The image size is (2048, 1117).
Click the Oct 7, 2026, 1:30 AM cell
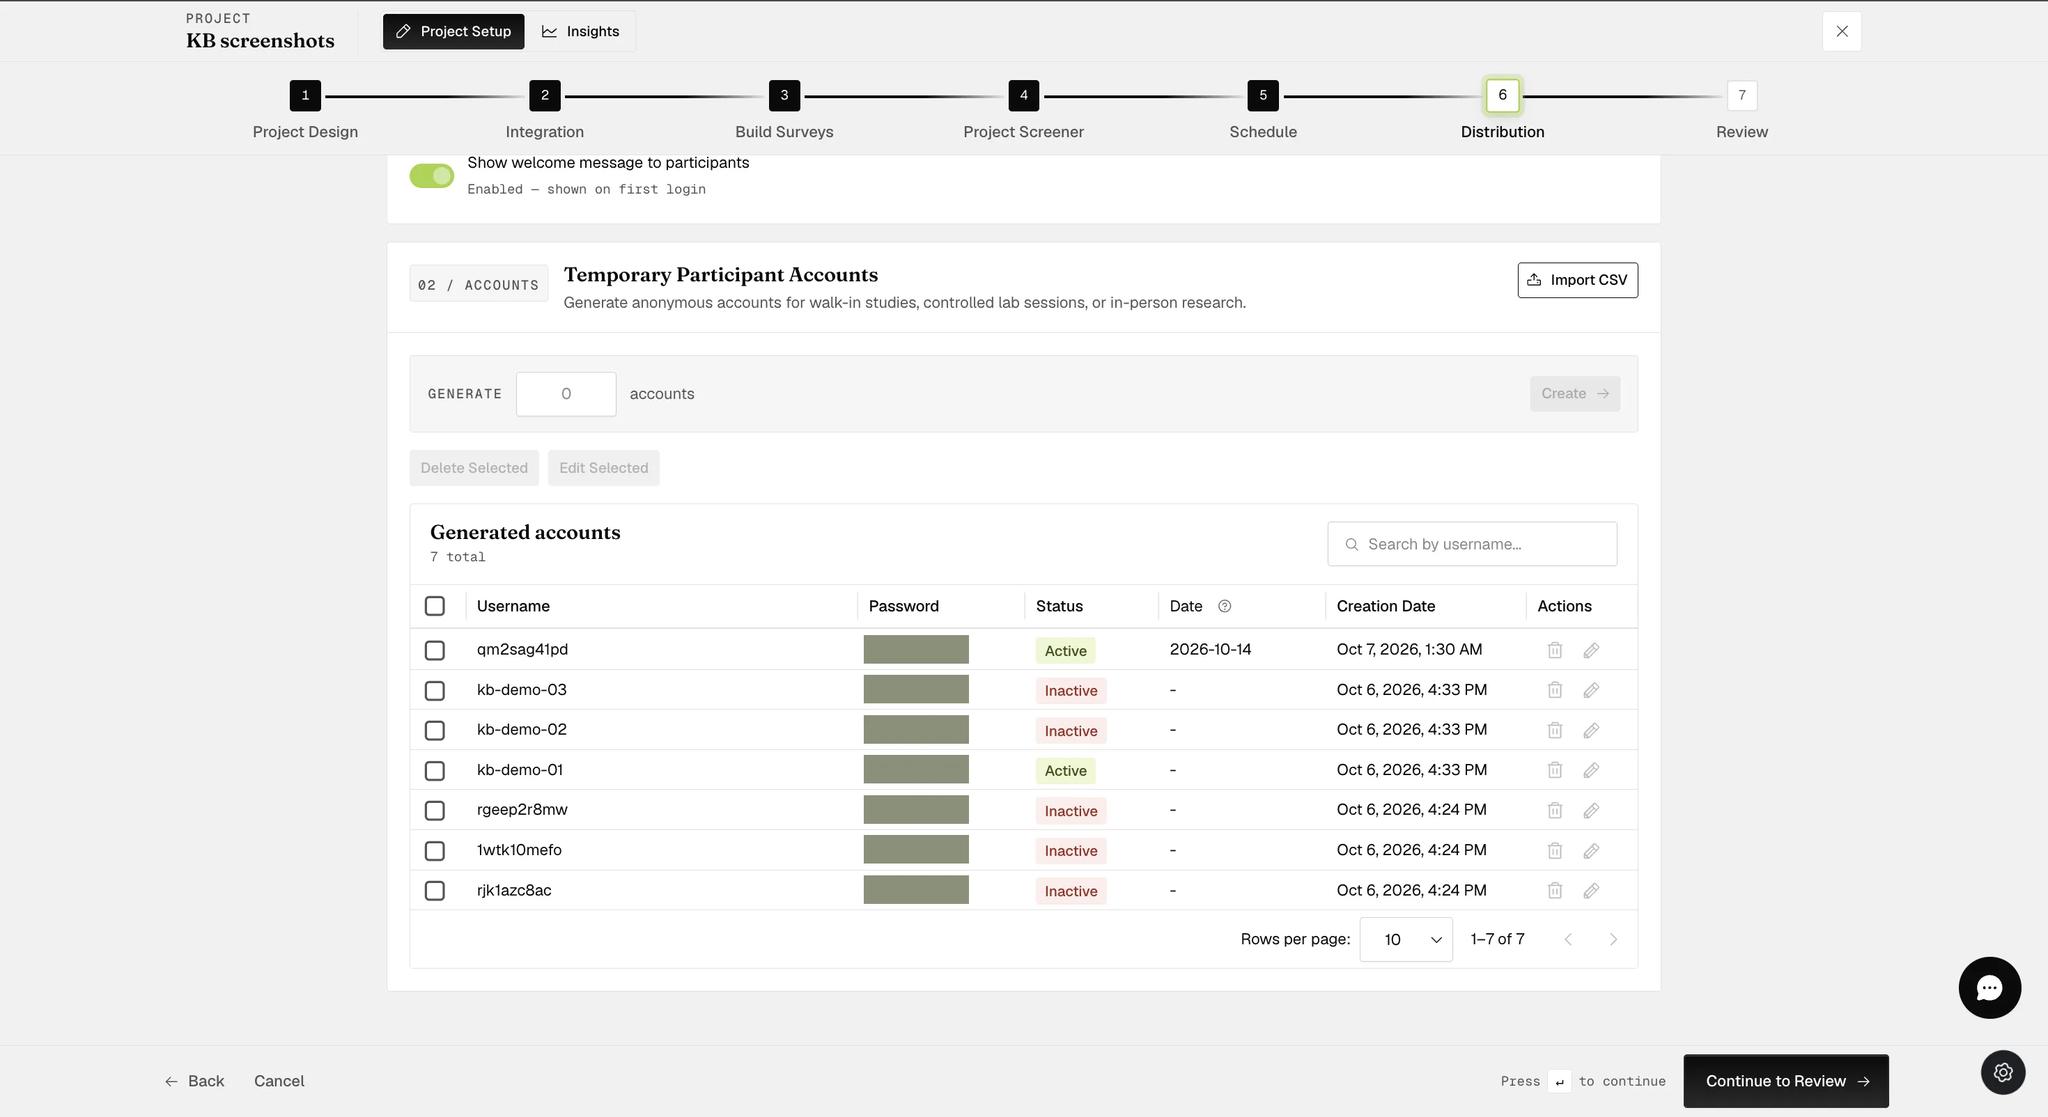1409,649
